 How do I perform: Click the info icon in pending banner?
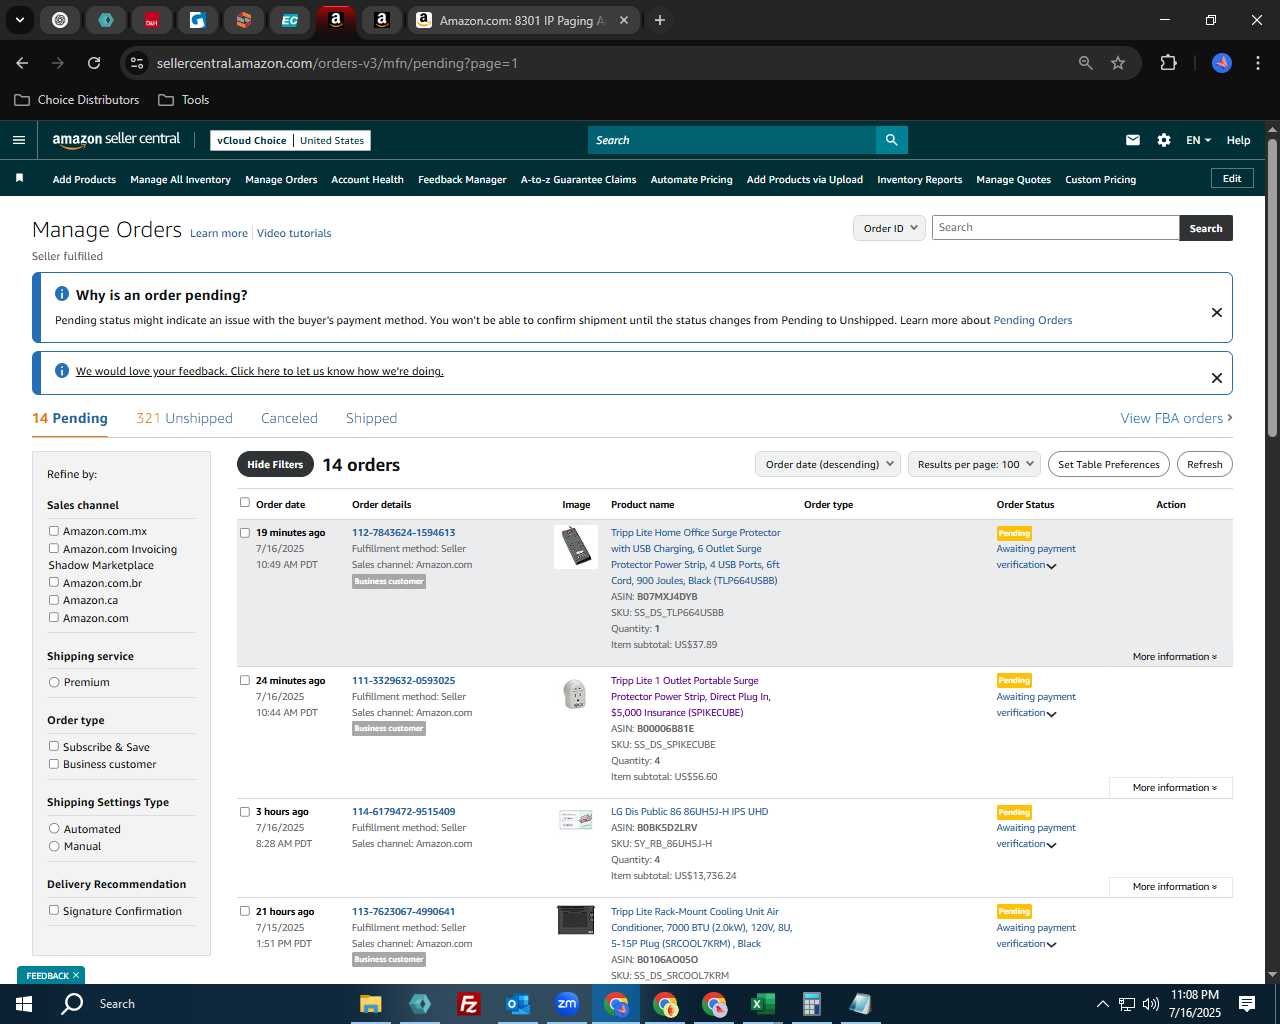62,294
